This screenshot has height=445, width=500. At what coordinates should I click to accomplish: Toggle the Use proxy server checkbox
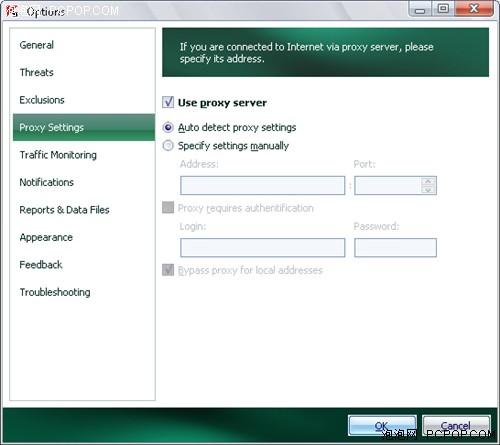coord(168,102)
